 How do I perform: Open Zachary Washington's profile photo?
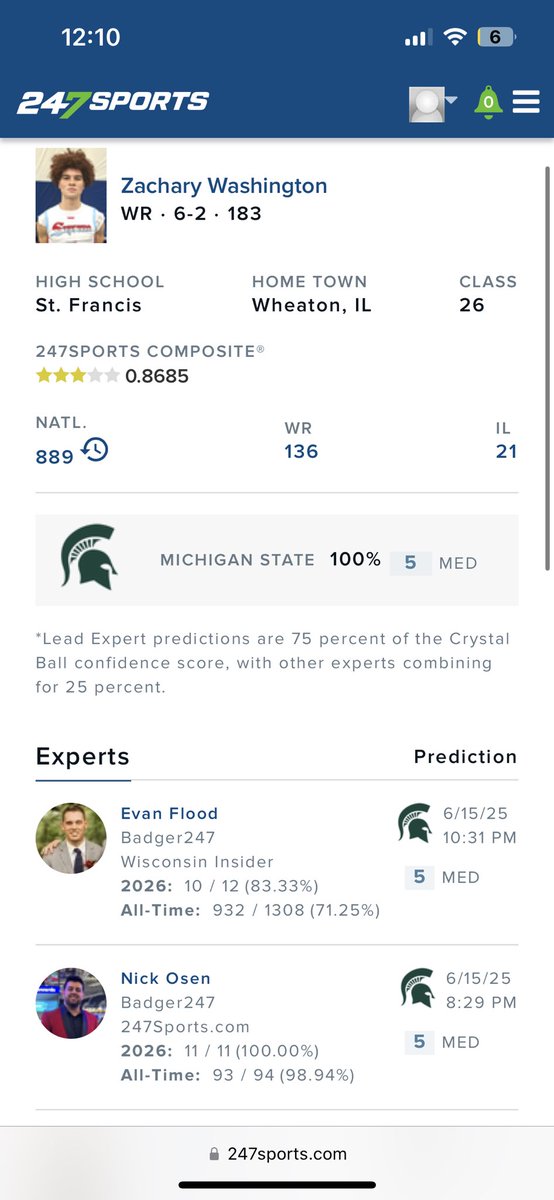pyautogui.click(x=71, y=196)
